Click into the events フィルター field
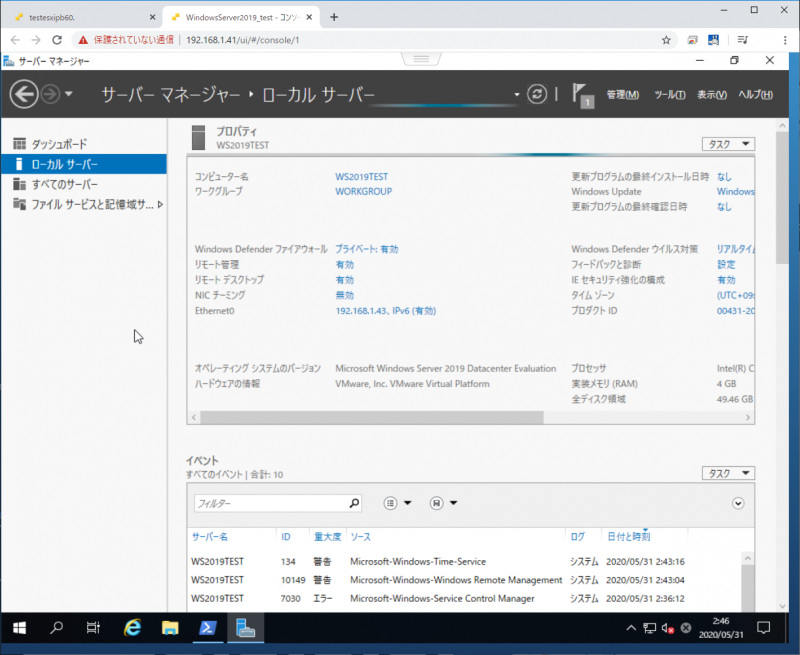This screenshot has height=655, width=800. (x=270, y=503)
